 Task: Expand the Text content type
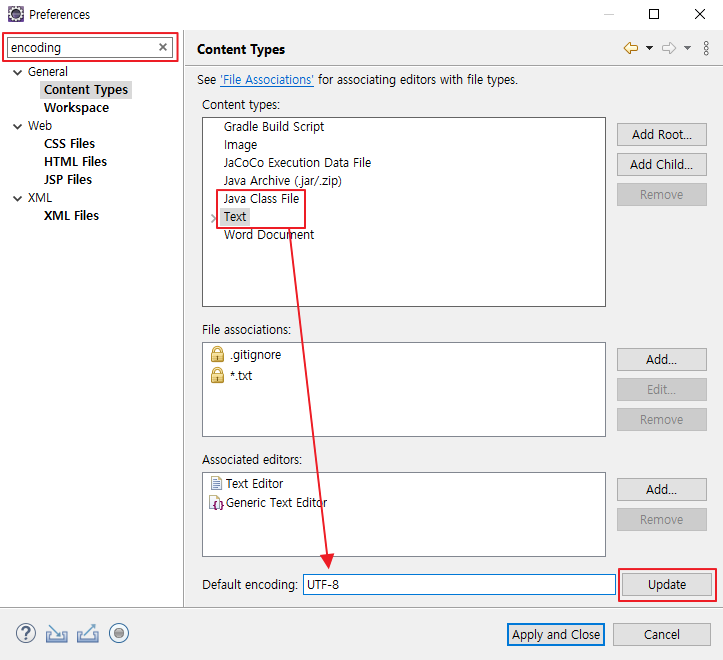click(213, 218)
